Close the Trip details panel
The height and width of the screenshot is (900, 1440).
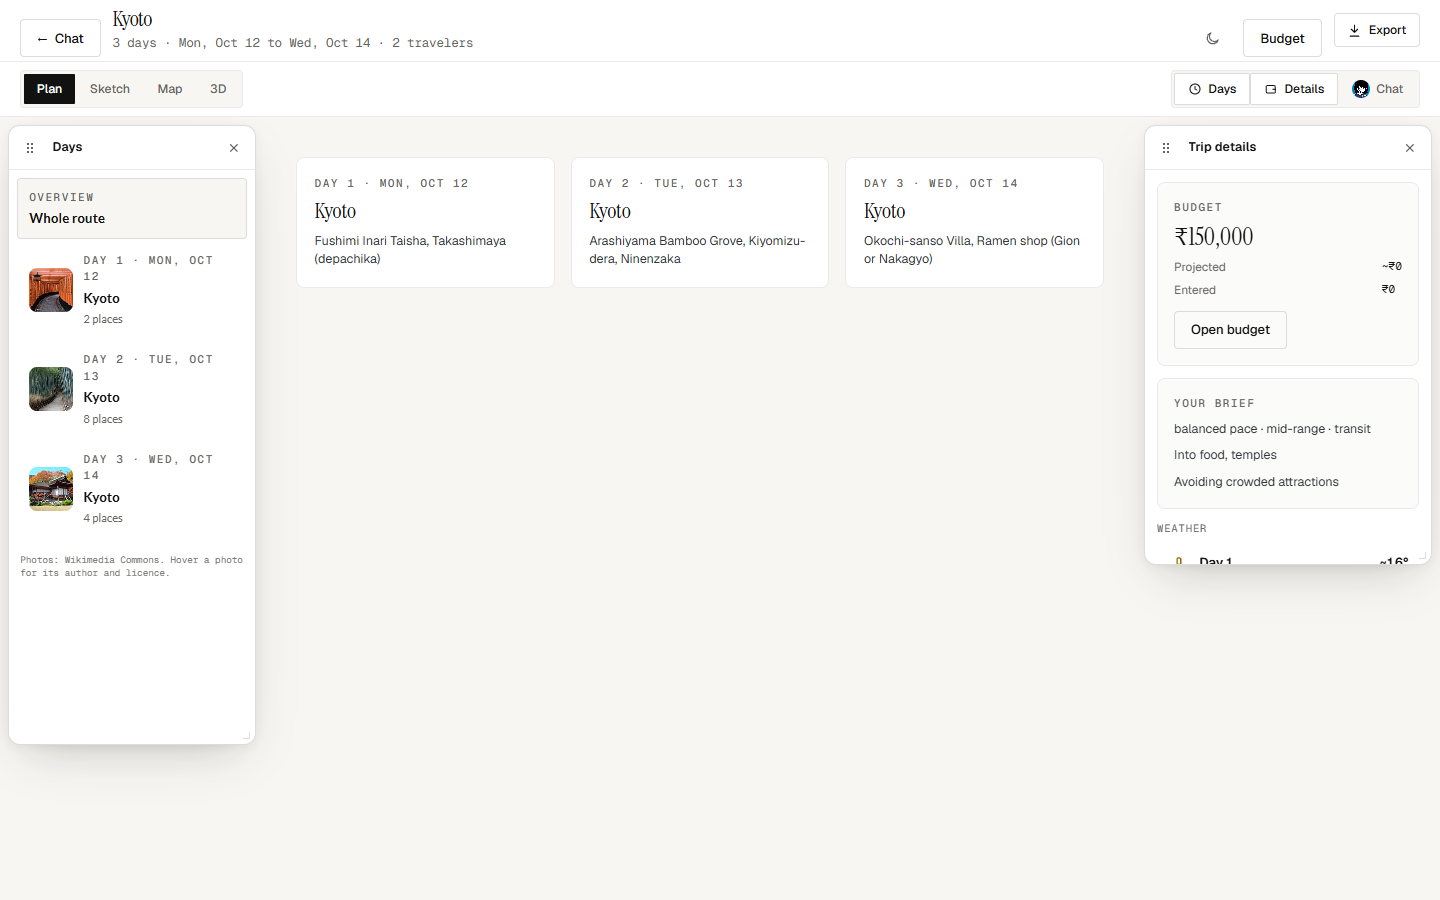pos(1410,148)
